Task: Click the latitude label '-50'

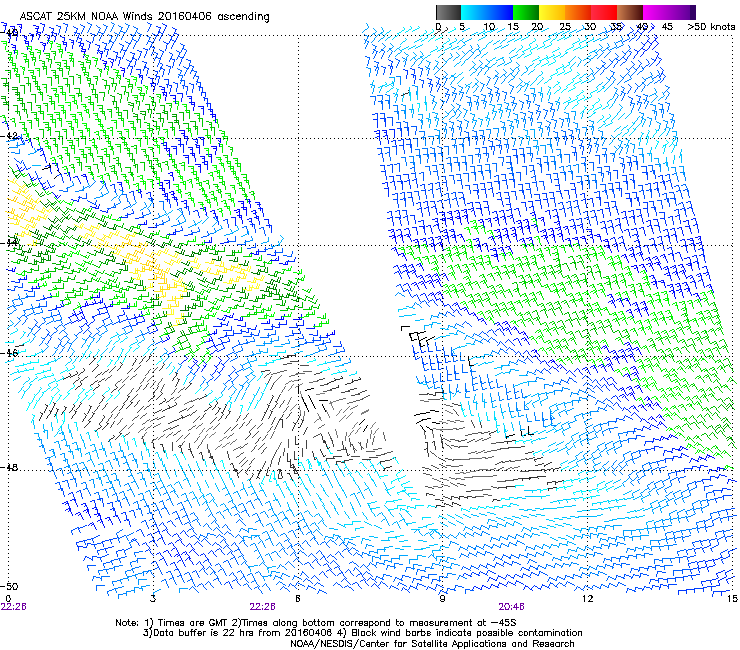Action: [10, 586]
